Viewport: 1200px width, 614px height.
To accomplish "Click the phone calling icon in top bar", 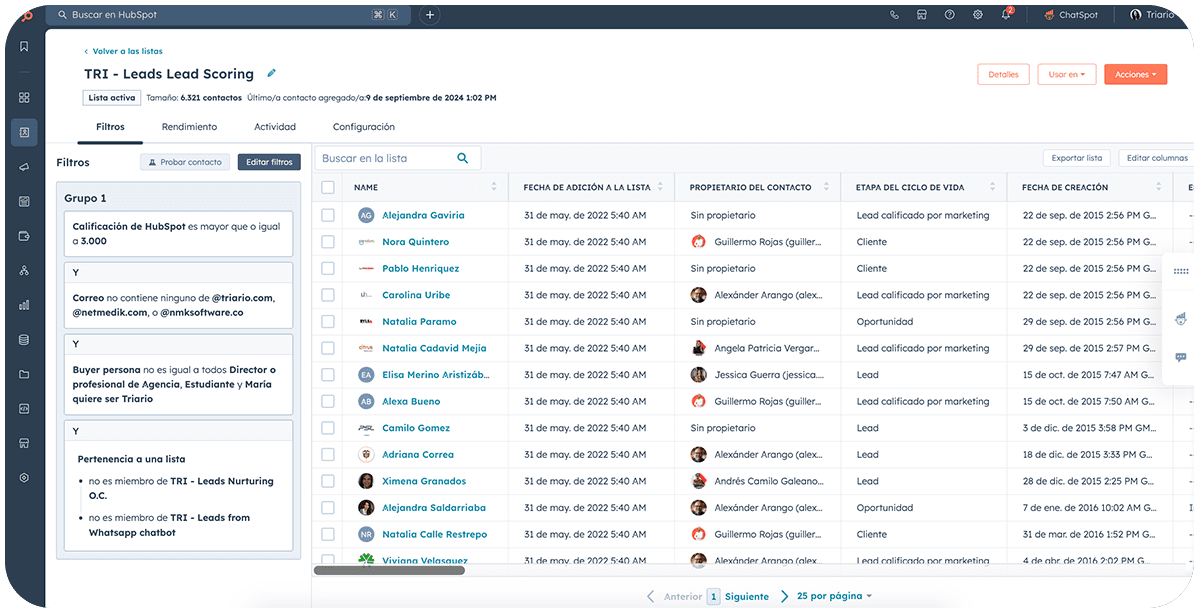I will point(894,15).
